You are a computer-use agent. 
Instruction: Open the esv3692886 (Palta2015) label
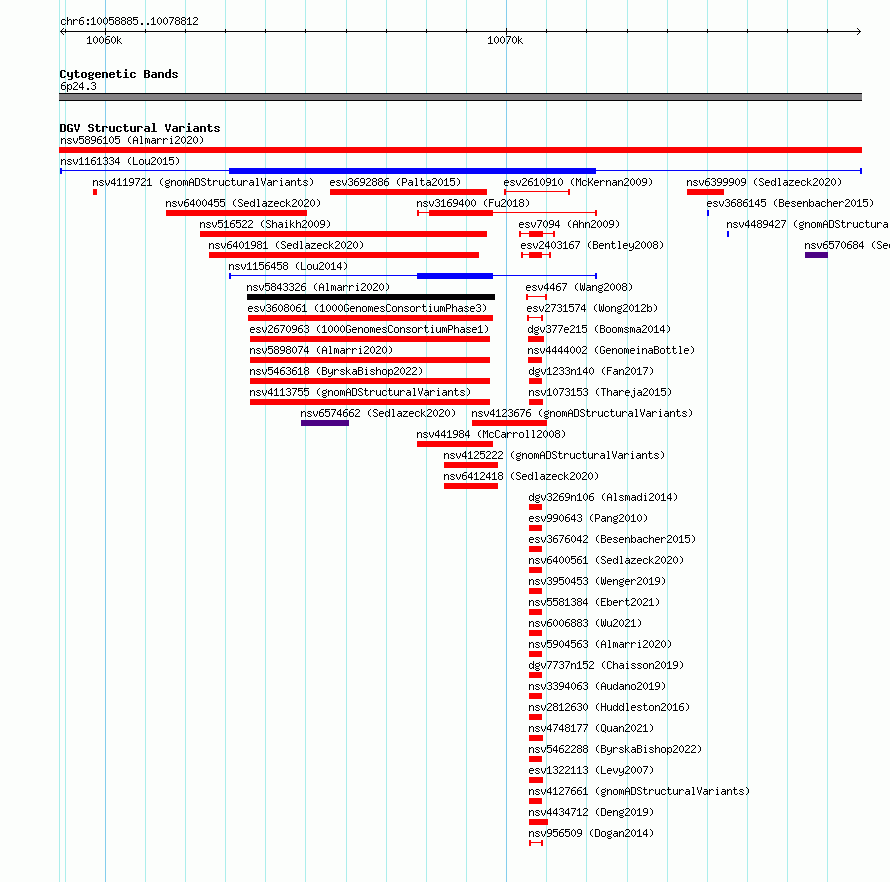395,182
